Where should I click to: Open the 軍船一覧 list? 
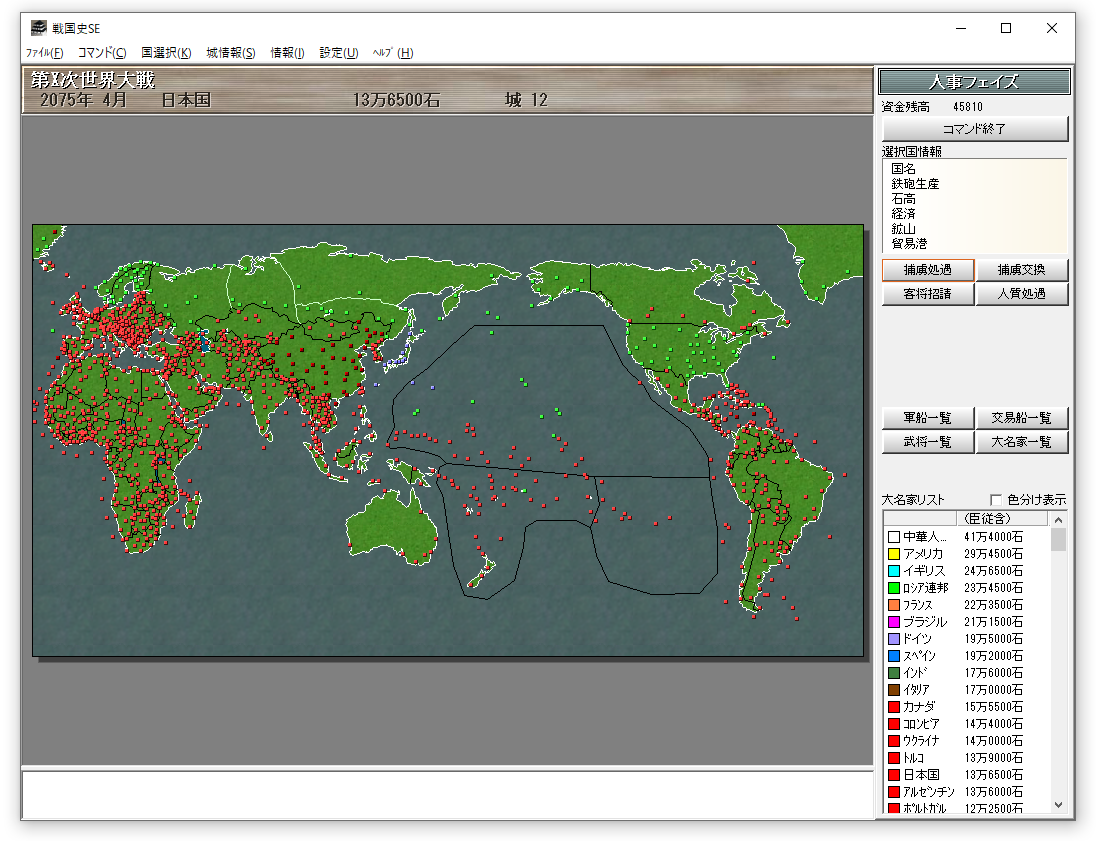click(x=927, y=418)
